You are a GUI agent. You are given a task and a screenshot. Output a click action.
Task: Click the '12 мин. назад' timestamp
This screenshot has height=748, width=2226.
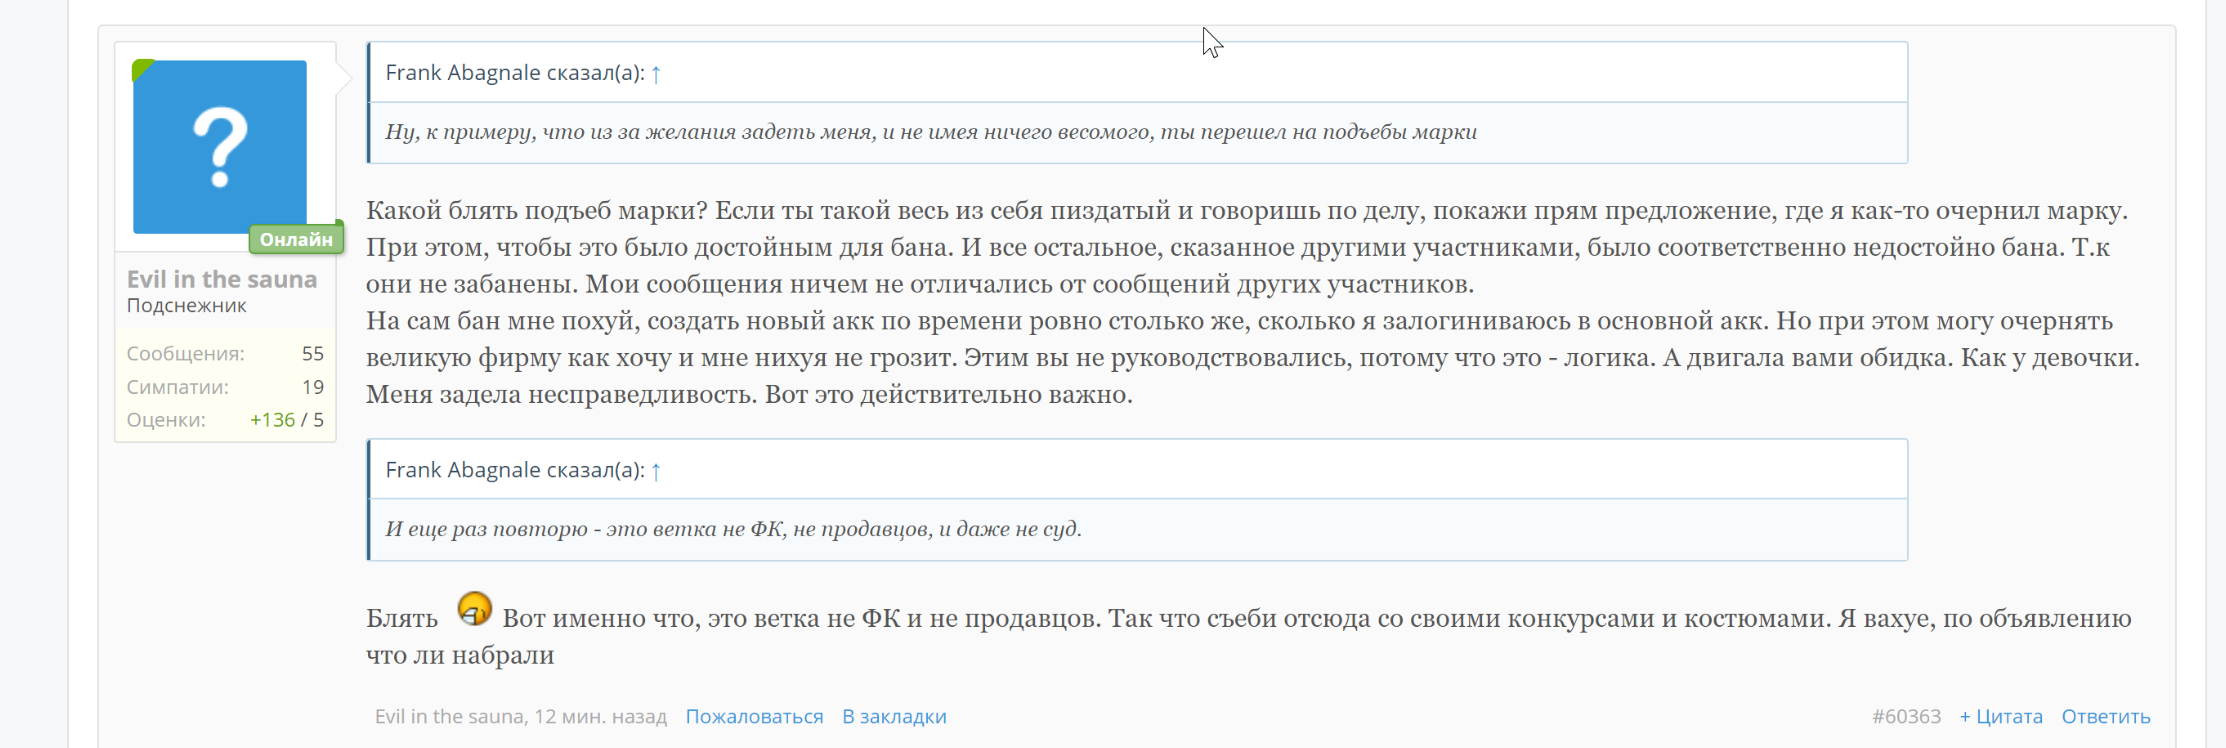coord(600,717)
